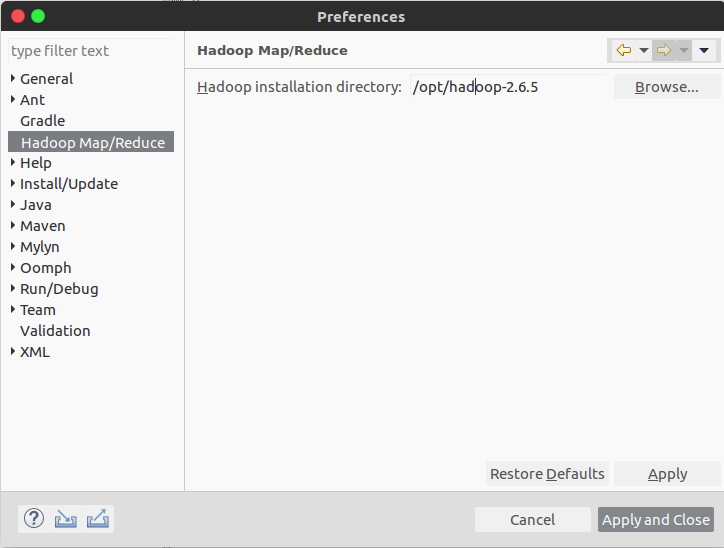The height and width of the screenshot is (548, 724).
Task: Expand the XML tree node
Action: click(13, 351)
